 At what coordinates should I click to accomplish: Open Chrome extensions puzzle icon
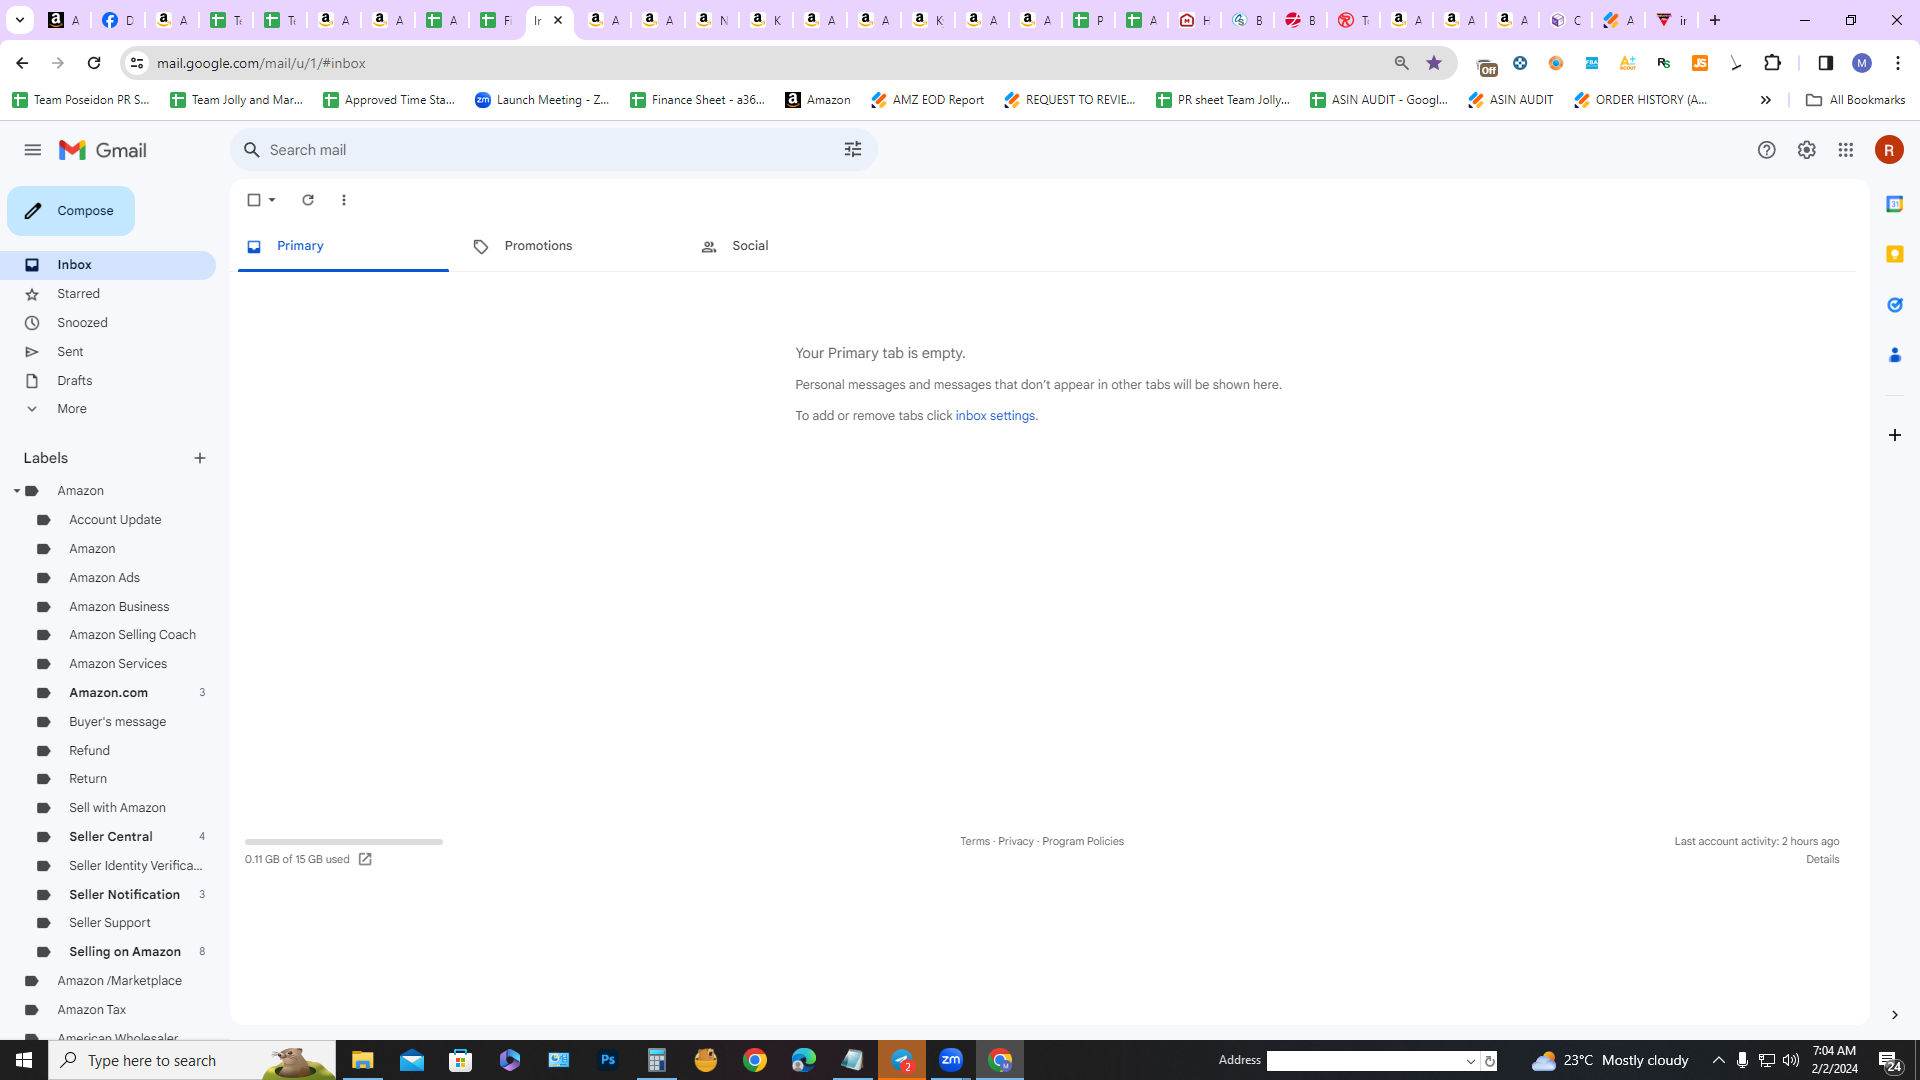(1772, 63)
